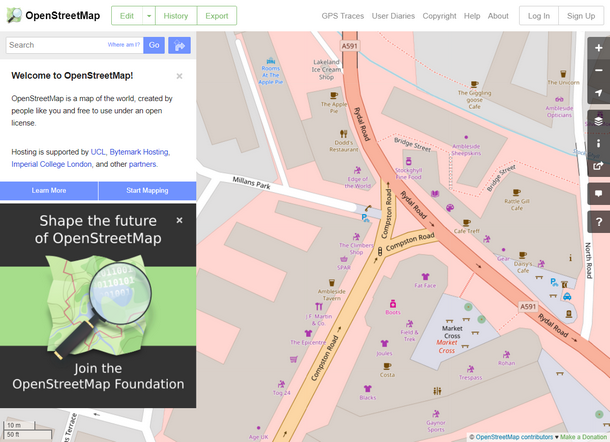Click the Cafe Treff cup icon

pyautogui.click(x=466, y=223)
